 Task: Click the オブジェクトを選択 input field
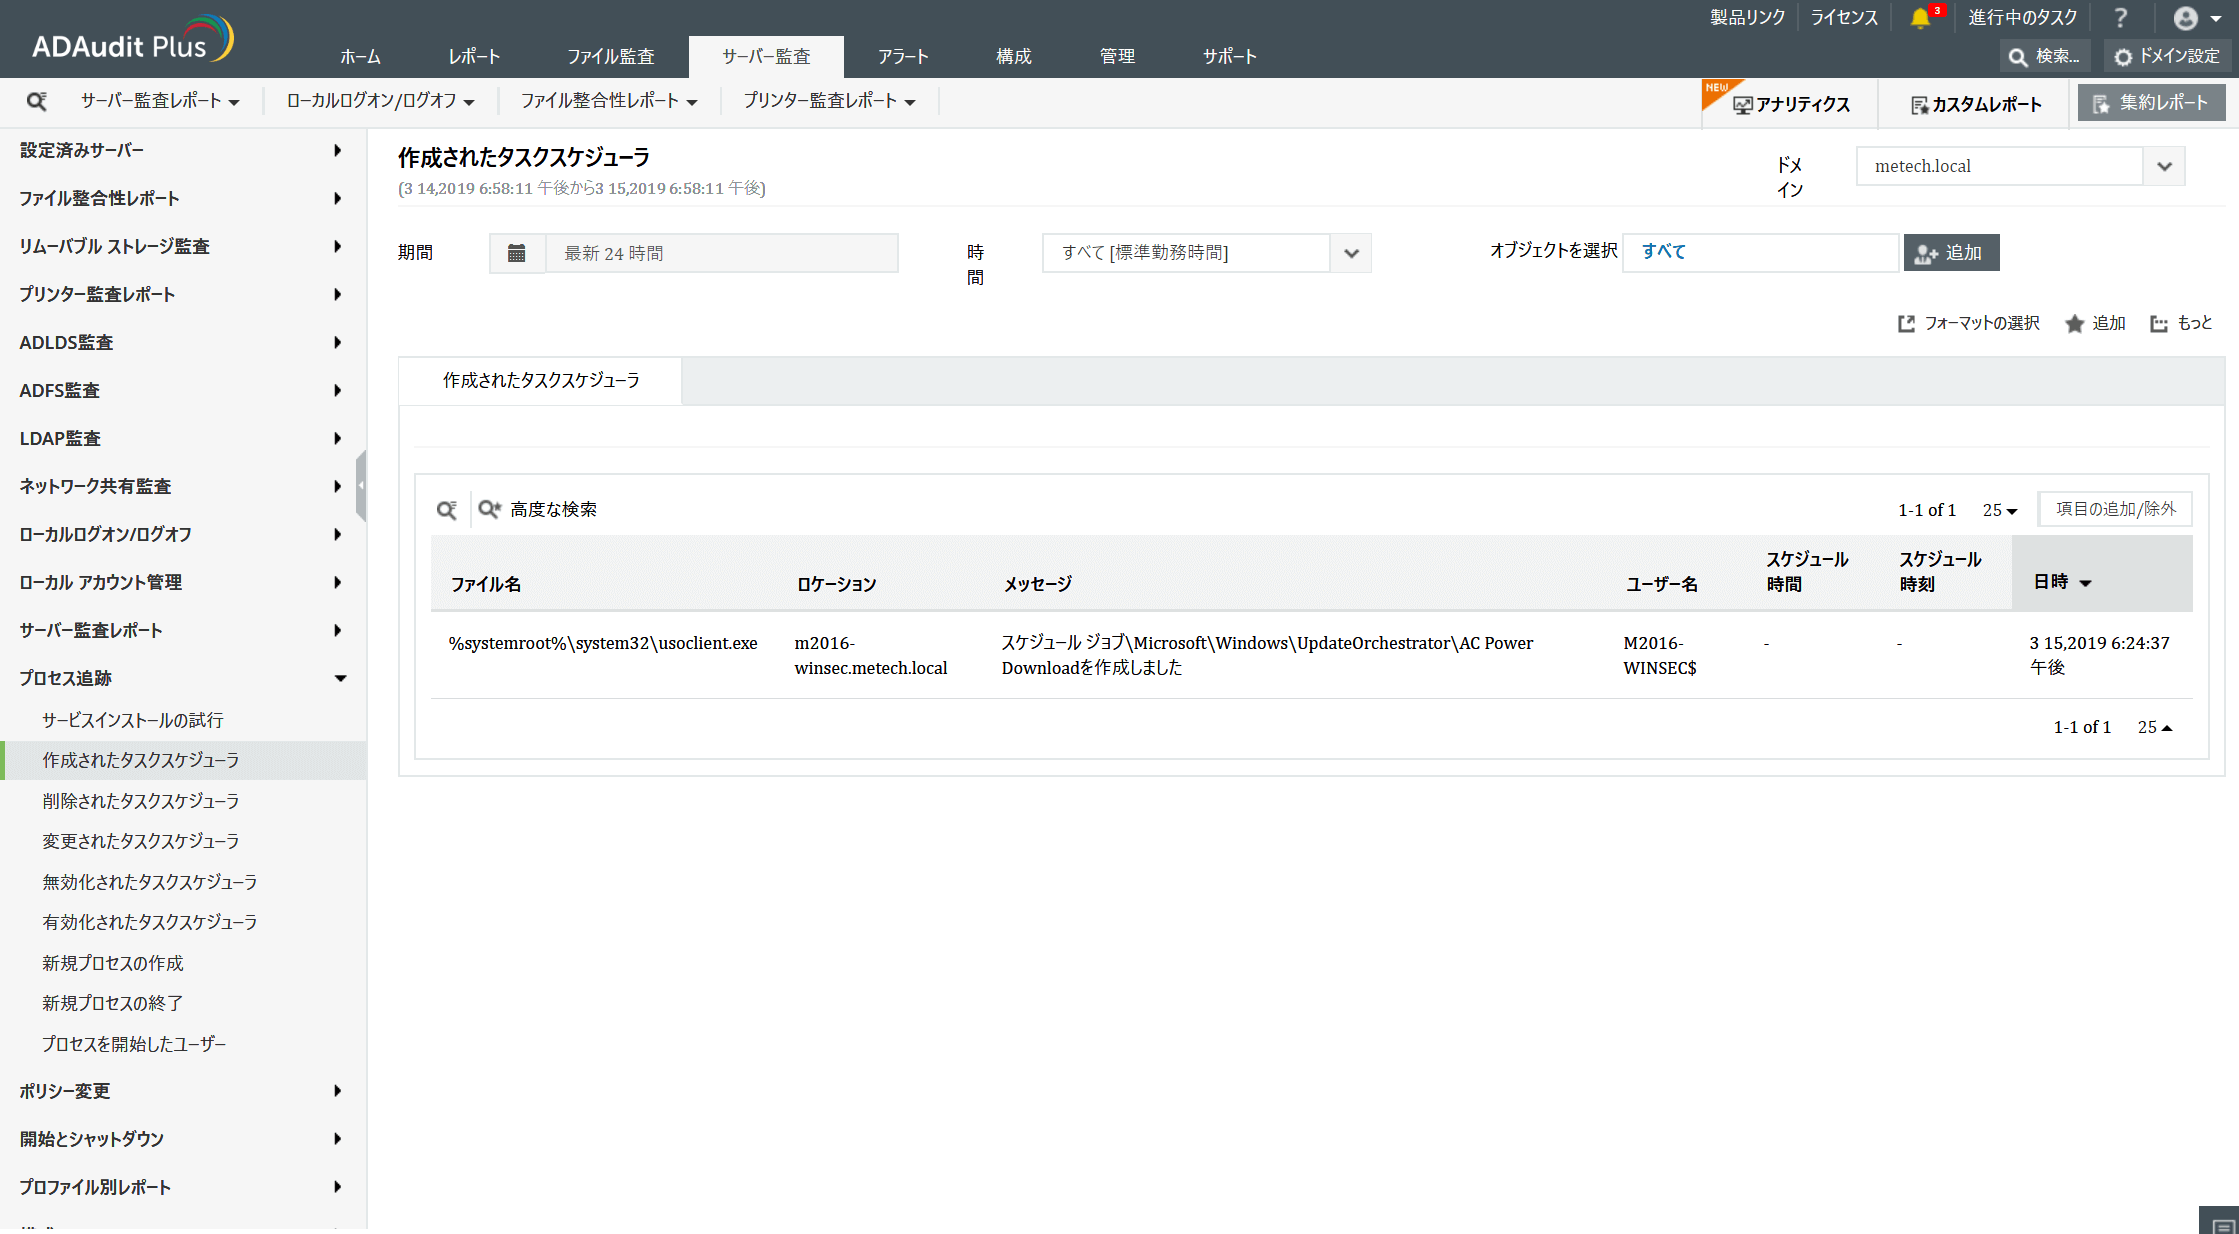pyautogui.click(x=1760, y=252)
